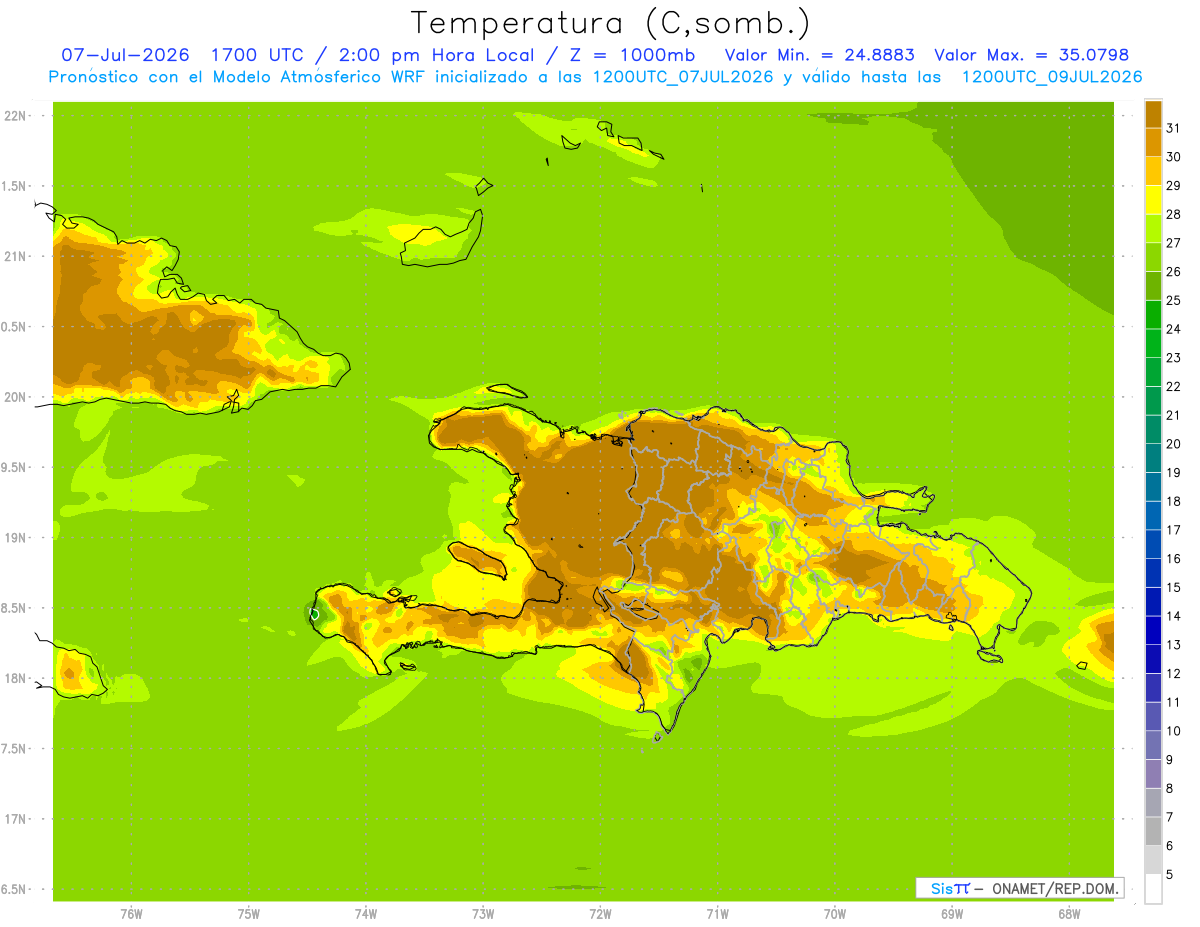Select the yellow swatch between 28 and 29
Screen dimensions: 1200x927
[1153, 200]
